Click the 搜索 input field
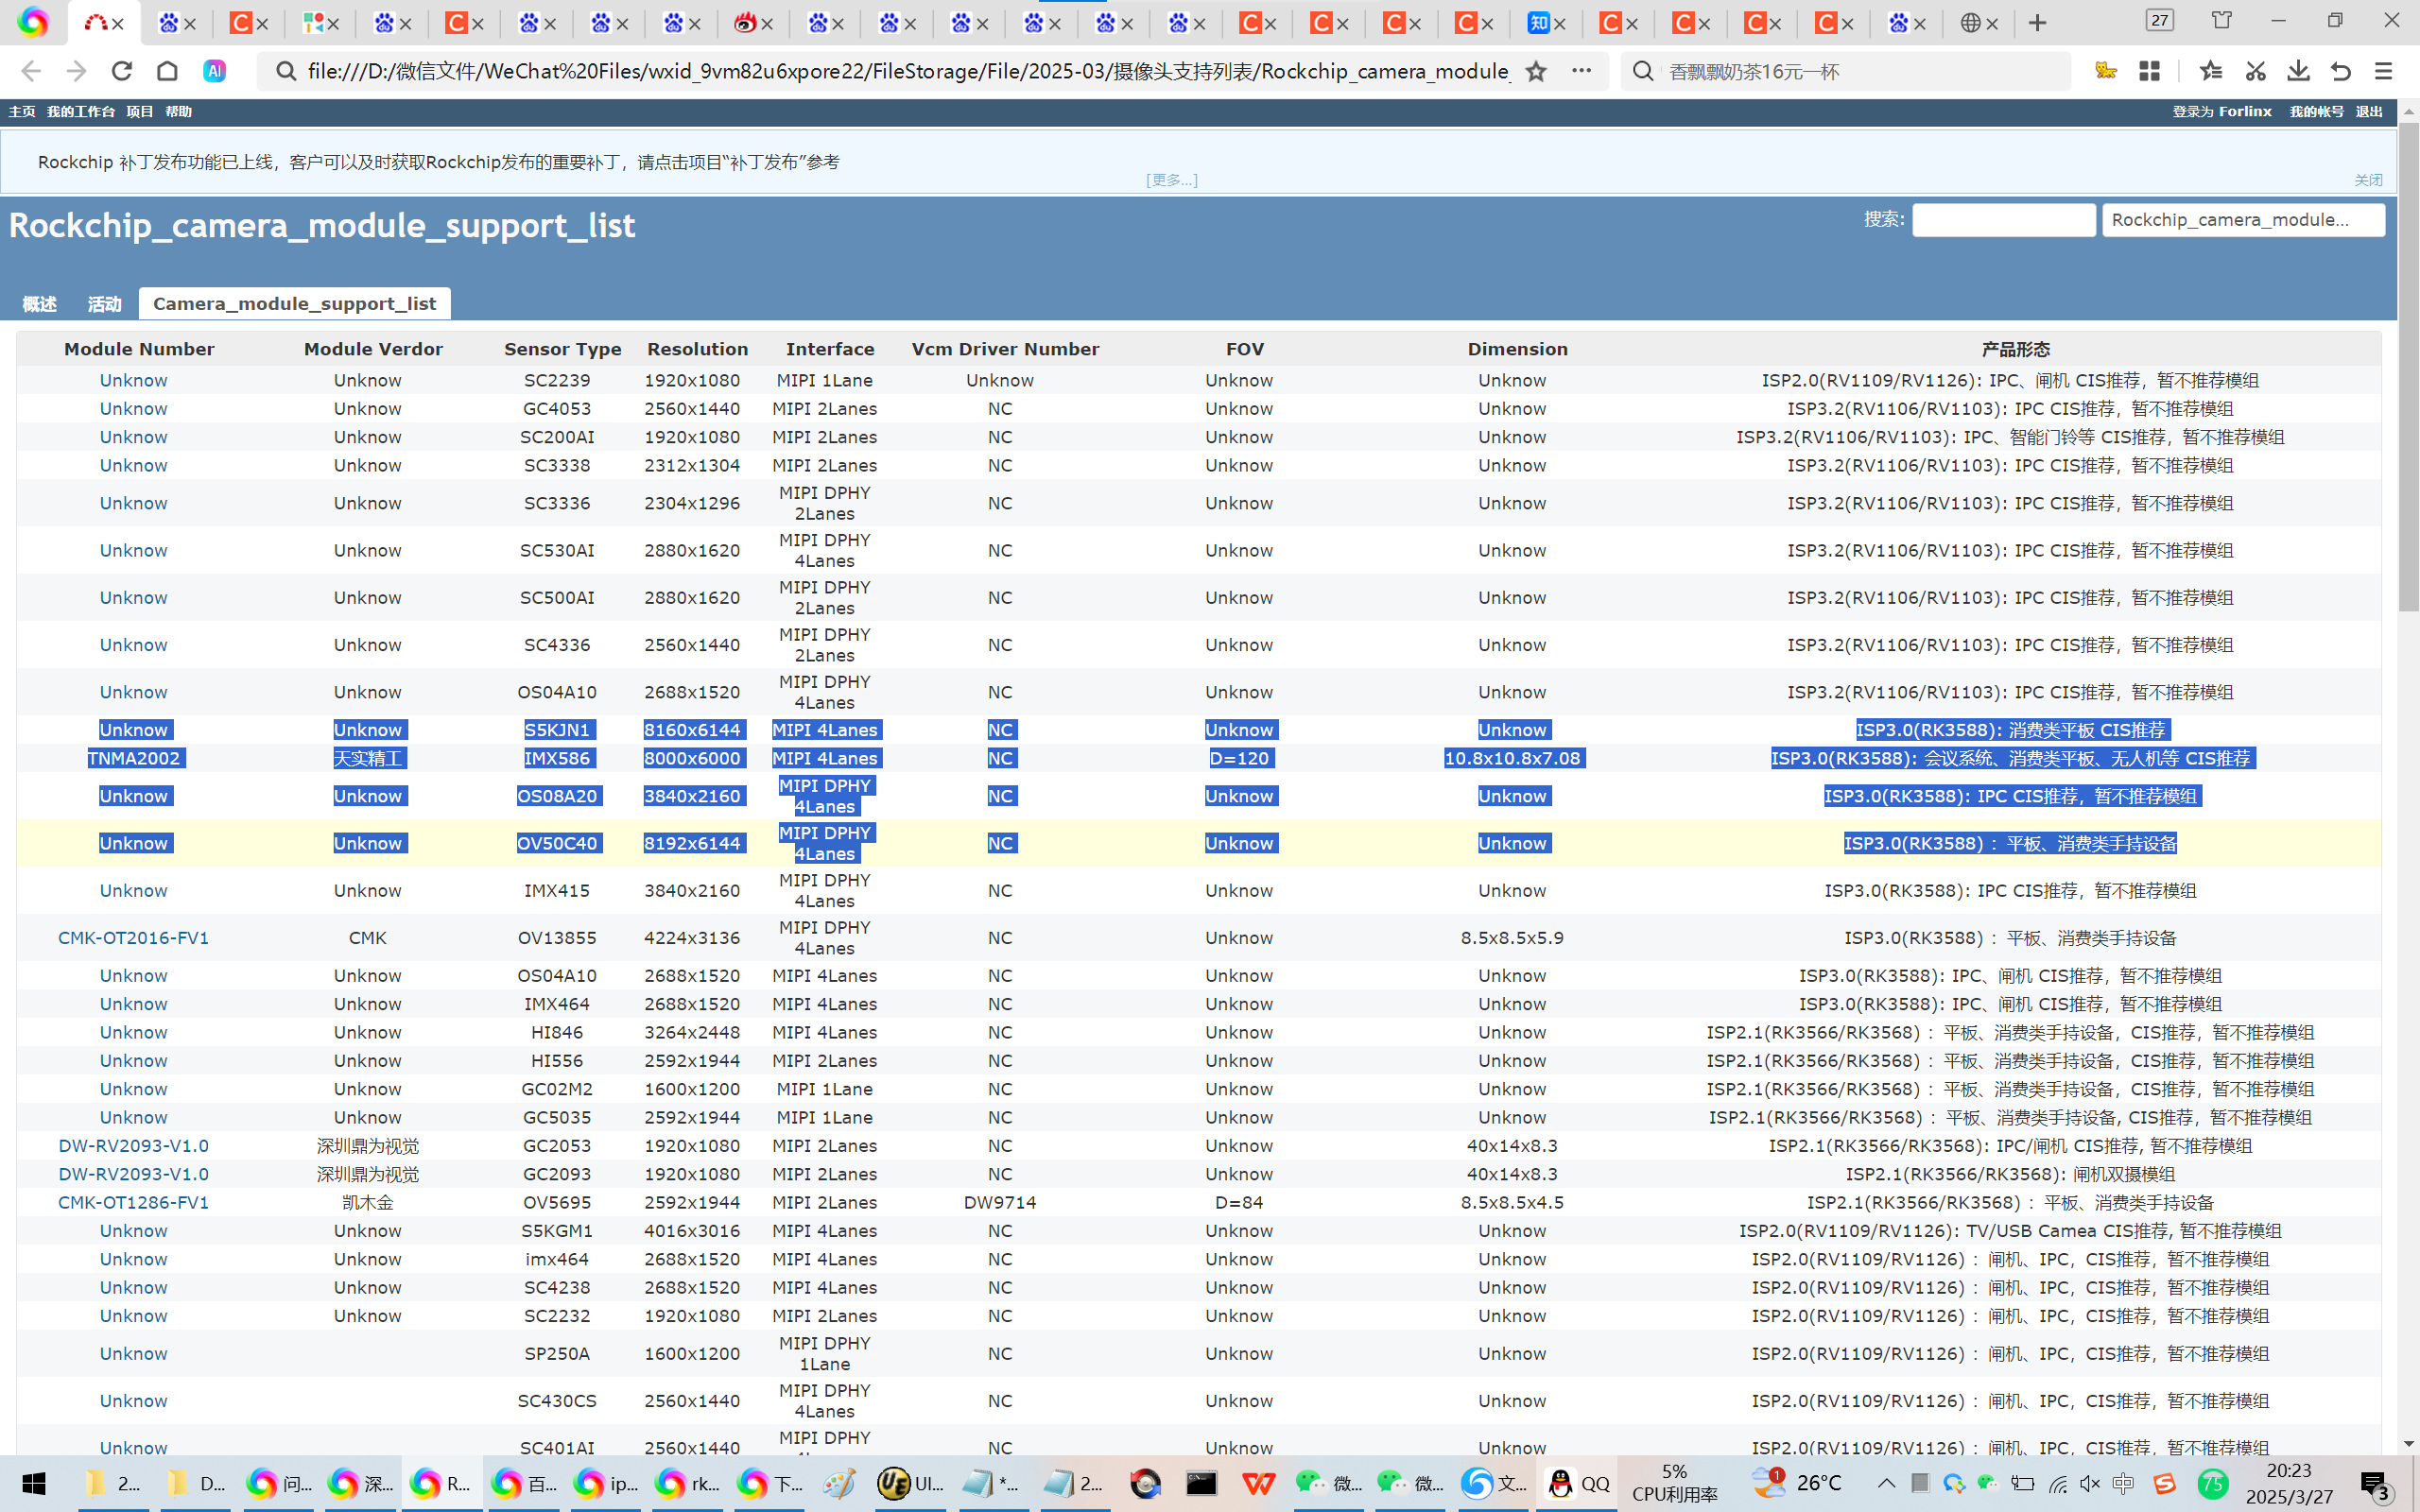 pyautogui.click(x=2003, y=220)
